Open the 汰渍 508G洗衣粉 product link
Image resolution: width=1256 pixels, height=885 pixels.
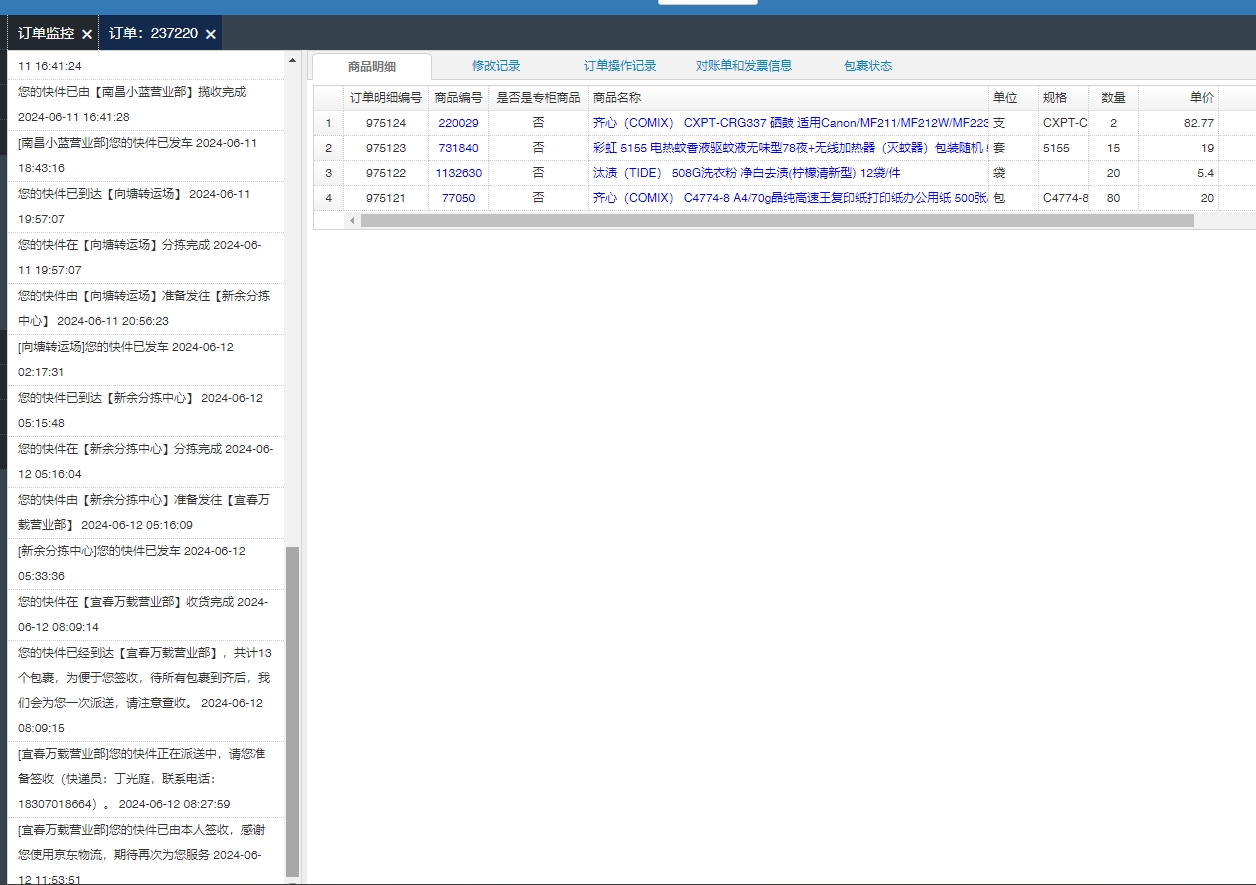746,173
